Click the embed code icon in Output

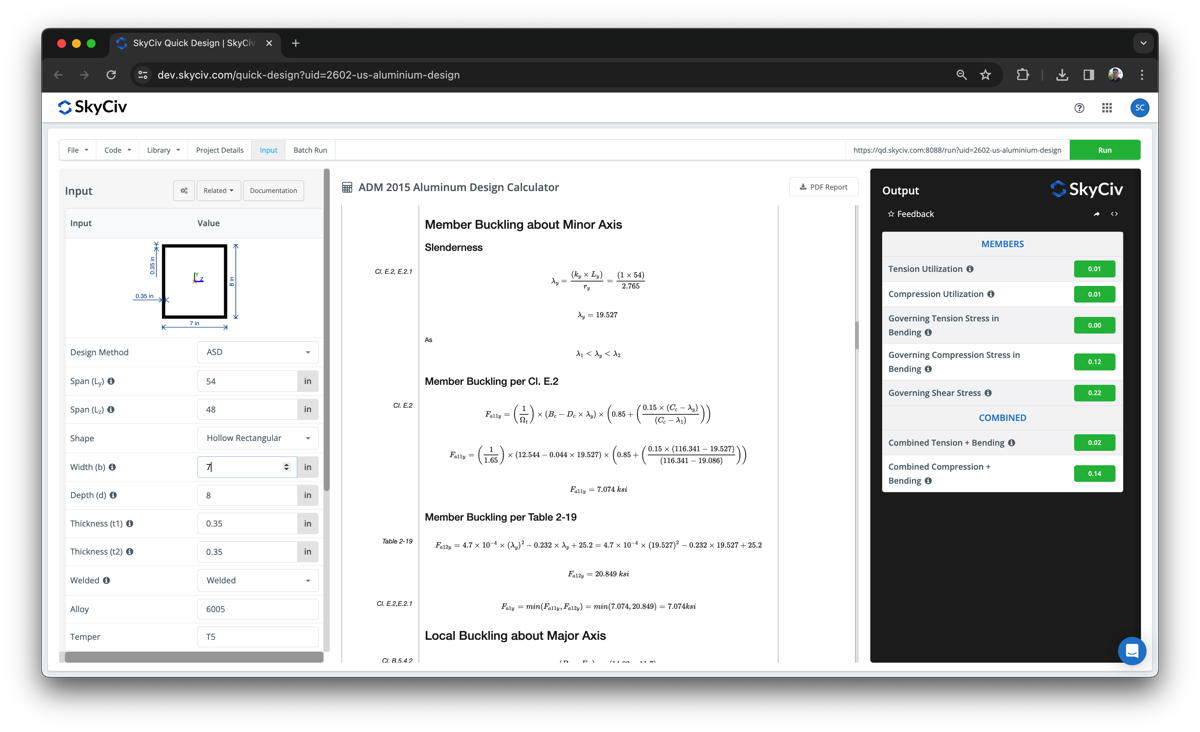[1114, 214]
